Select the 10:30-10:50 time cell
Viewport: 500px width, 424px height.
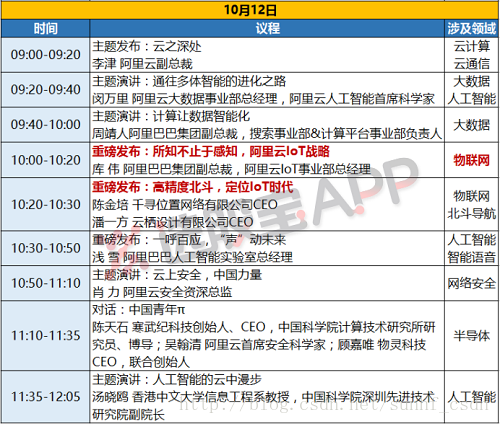46,248
